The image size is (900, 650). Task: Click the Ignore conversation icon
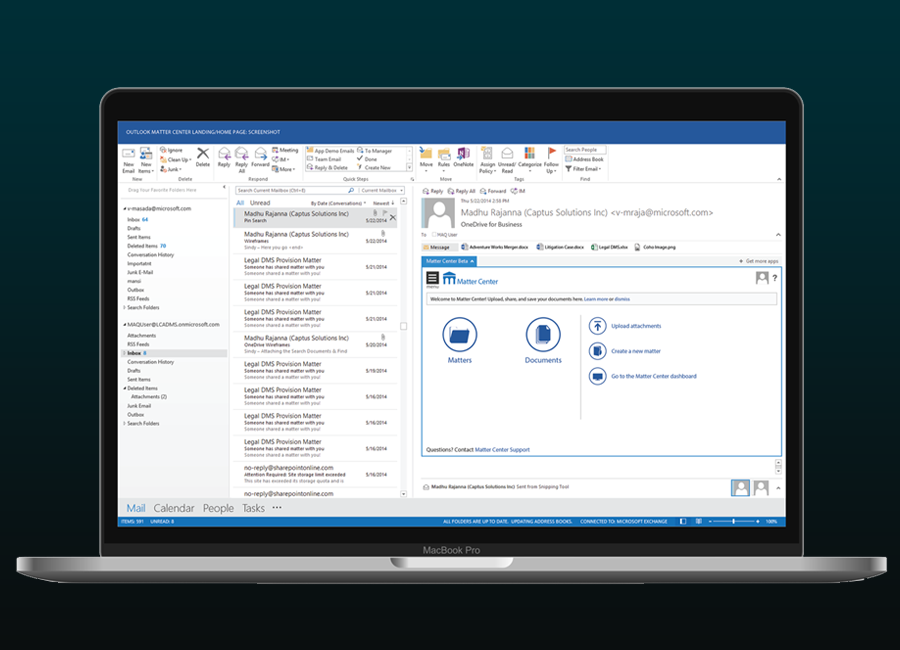(163, 150)
